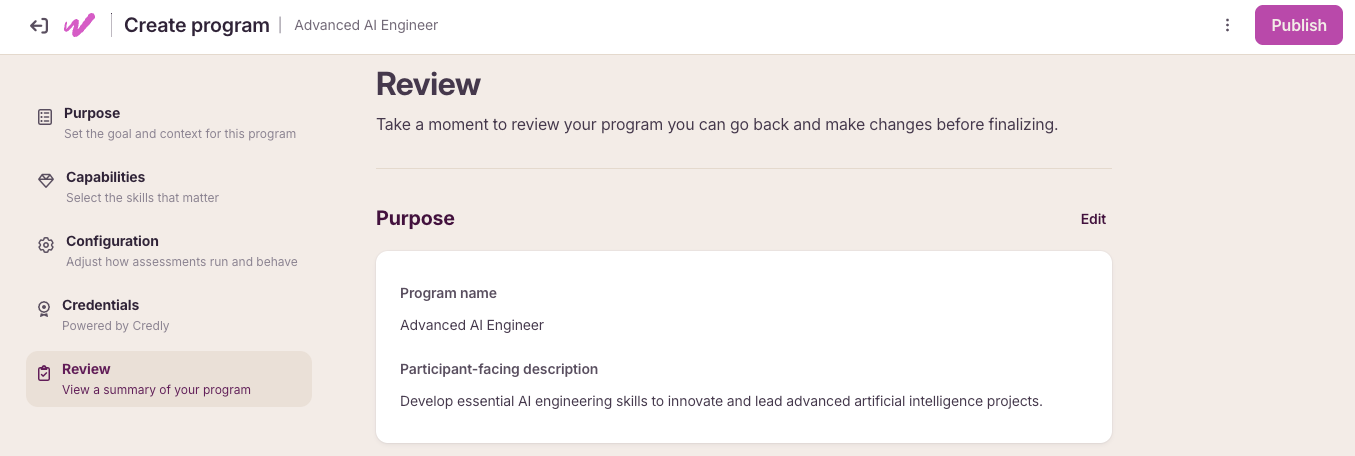The image size is (1355, 456).
Task: Click the exit arrow icon in the header
Action: click(39, 26)
